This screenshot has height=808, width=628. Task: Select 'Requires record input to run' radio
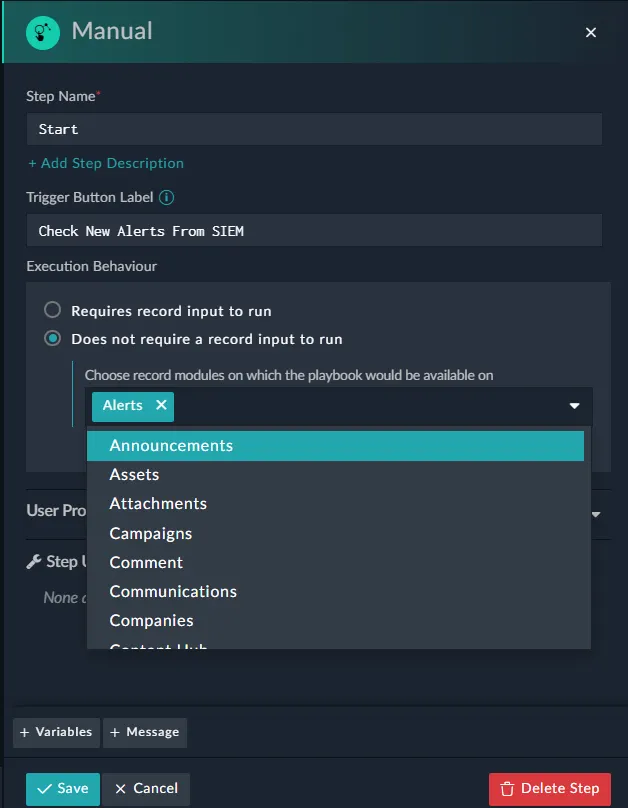point(53,311)
